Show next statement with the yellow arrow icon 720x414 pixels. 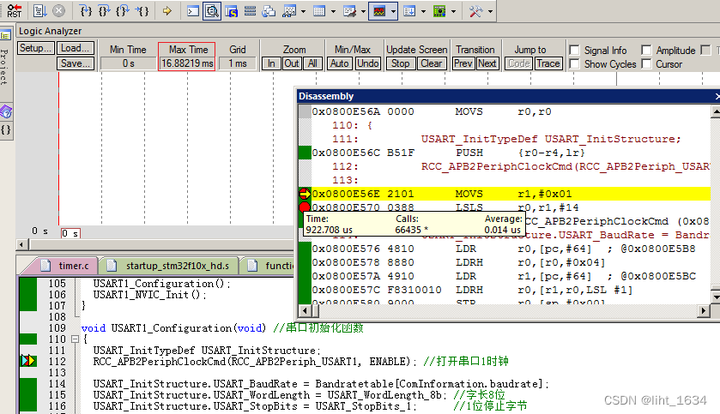point(167,10)
